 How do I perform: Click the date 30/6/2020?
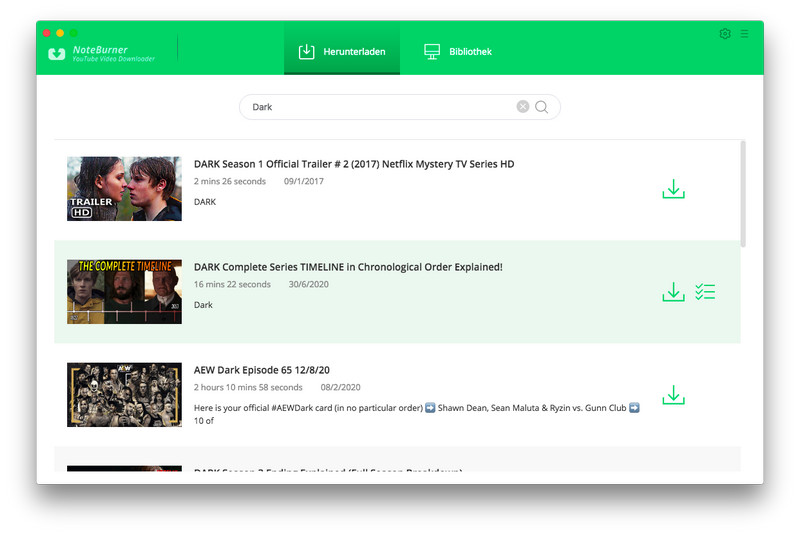point(309,284)
